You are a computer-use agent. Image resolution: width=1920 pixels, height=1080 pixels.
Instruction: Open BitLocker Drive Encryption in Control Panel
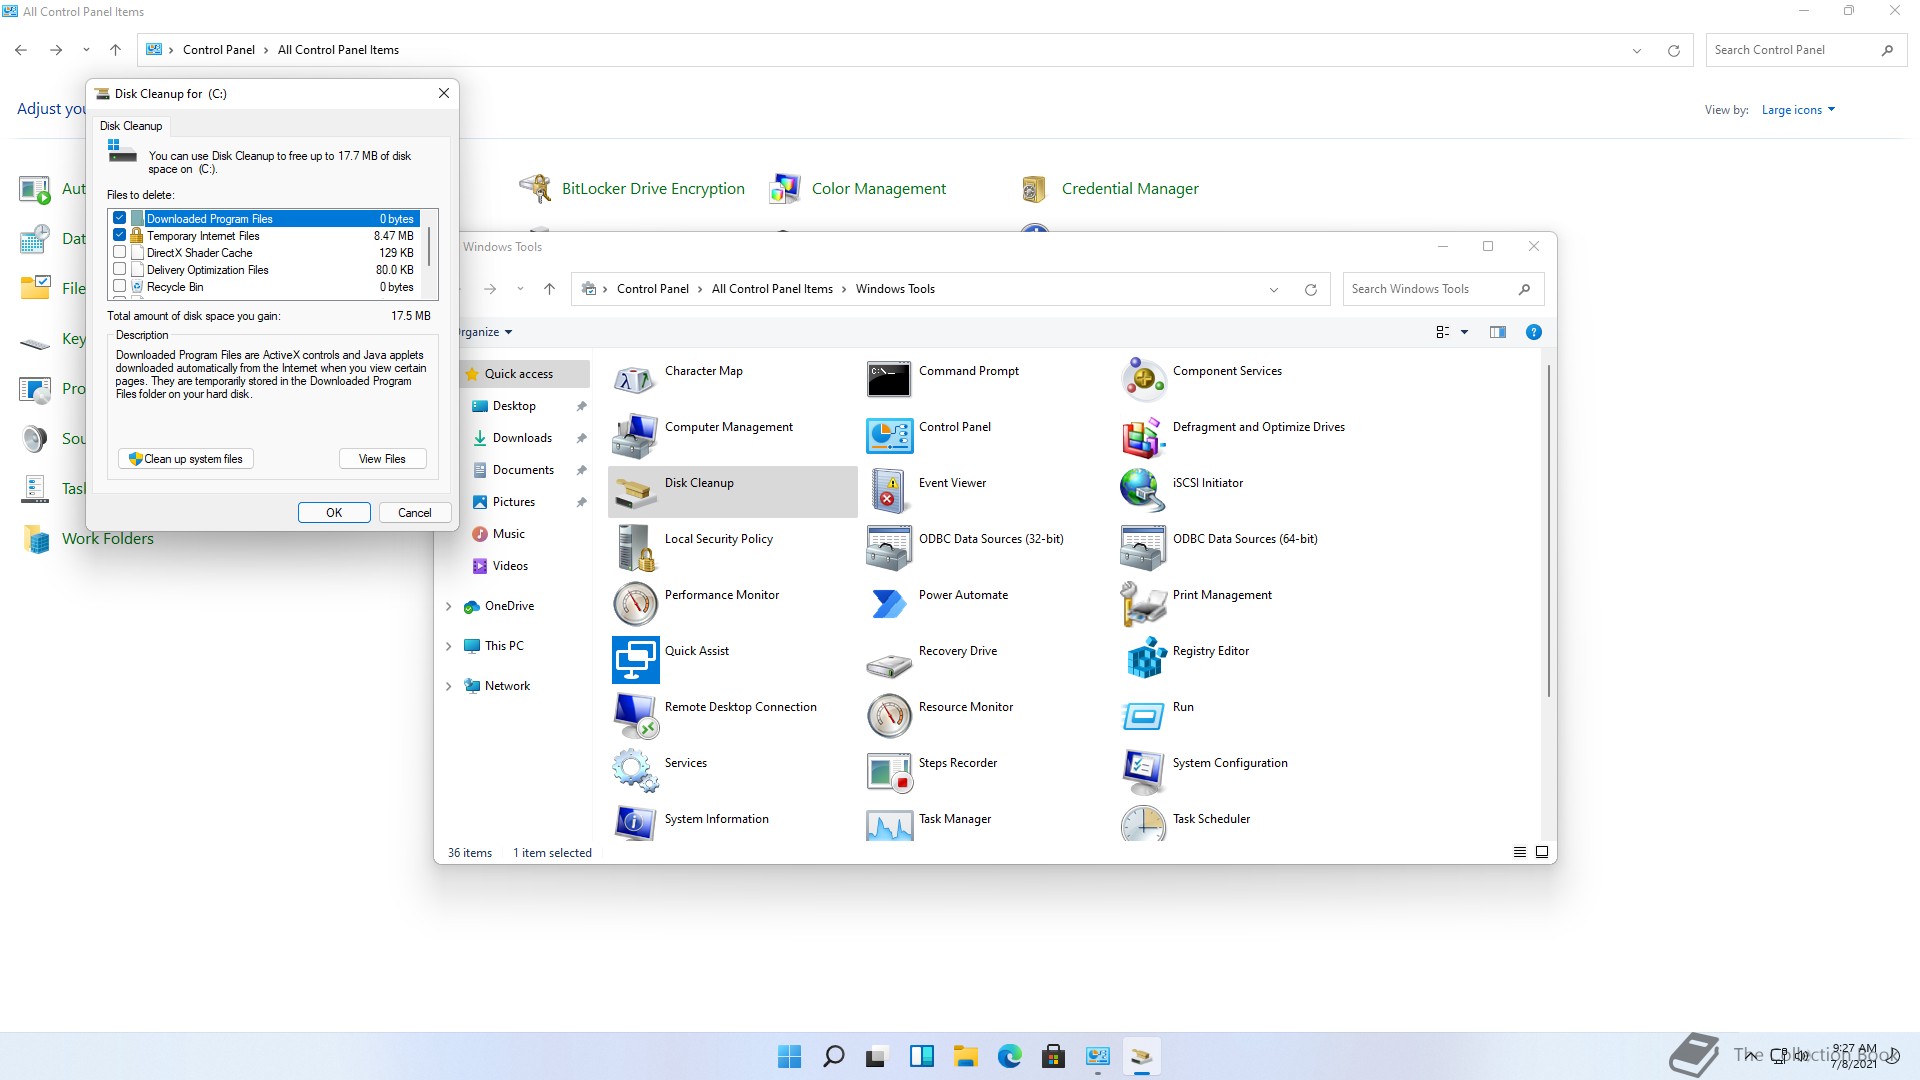click(632, 188)
